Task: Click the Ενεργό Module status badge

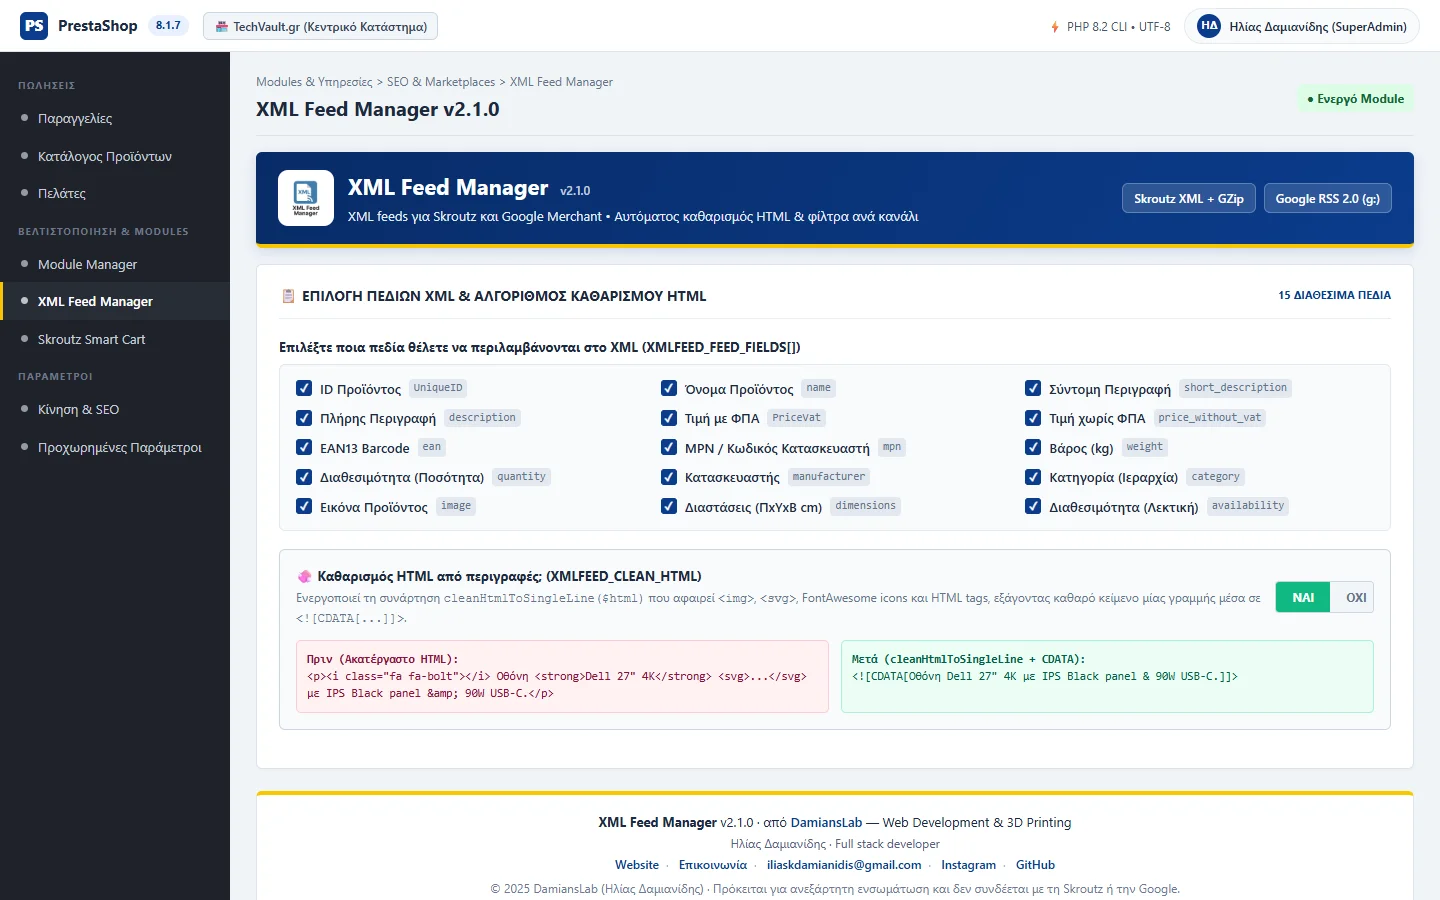Action: 1355,99
